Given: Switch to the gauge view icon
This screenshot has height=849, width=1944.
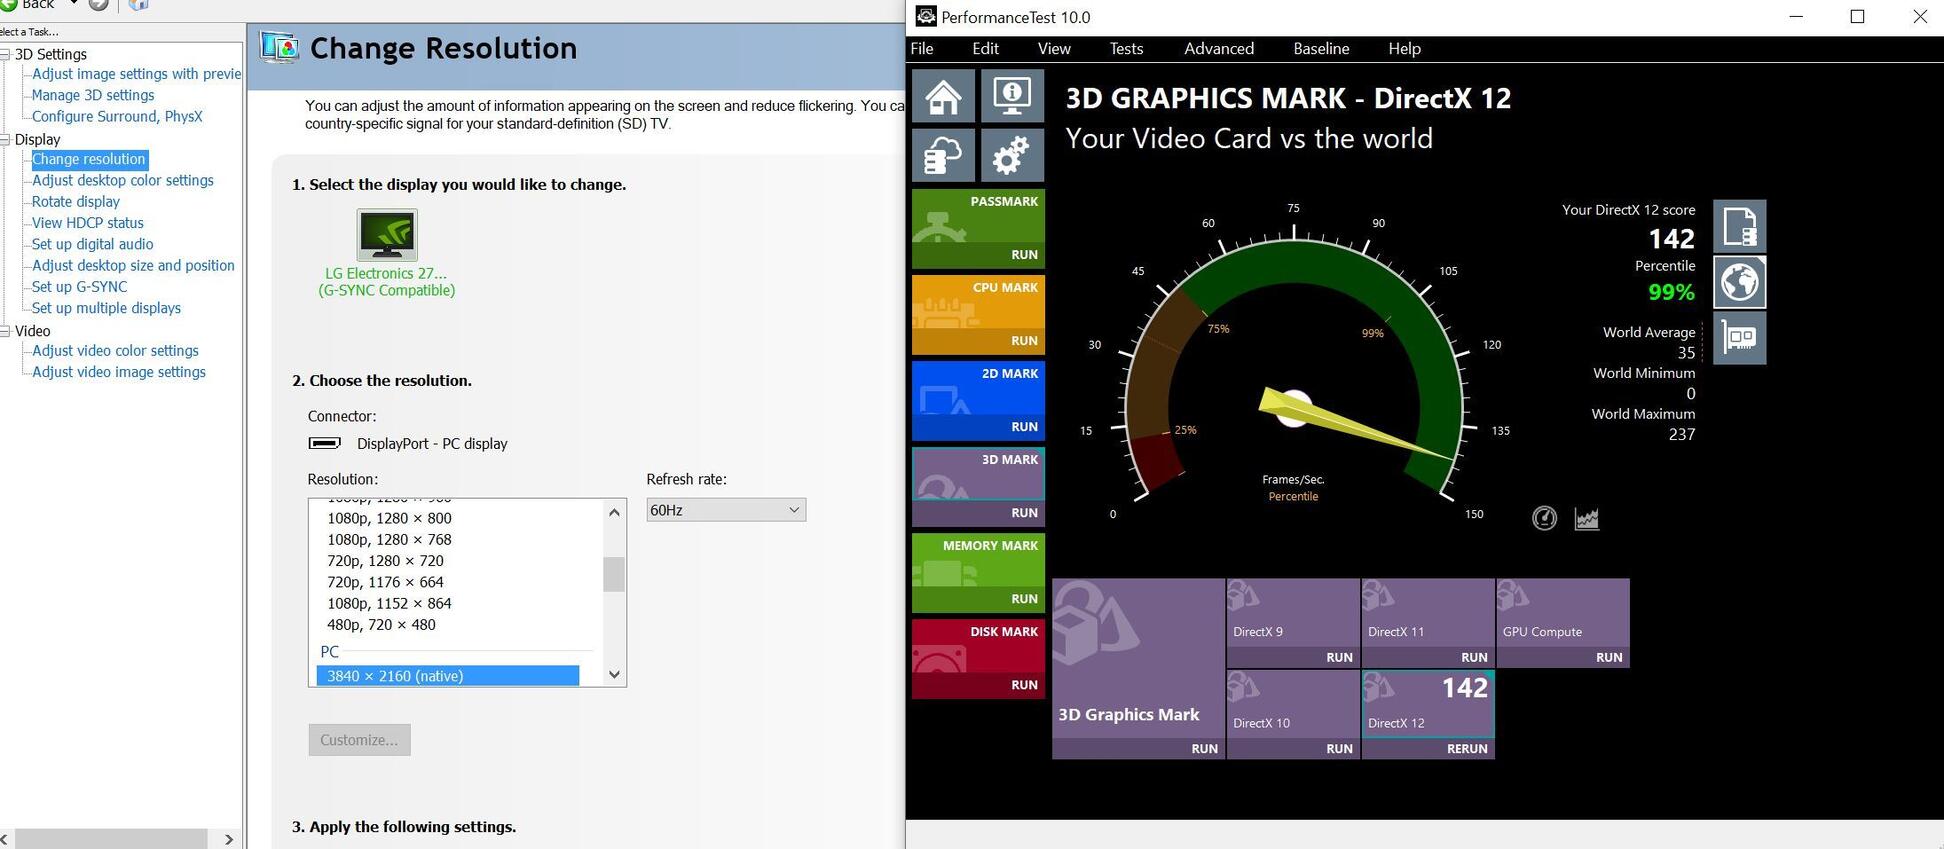Looking at the screenshot, I should [x=1544, y=518].
